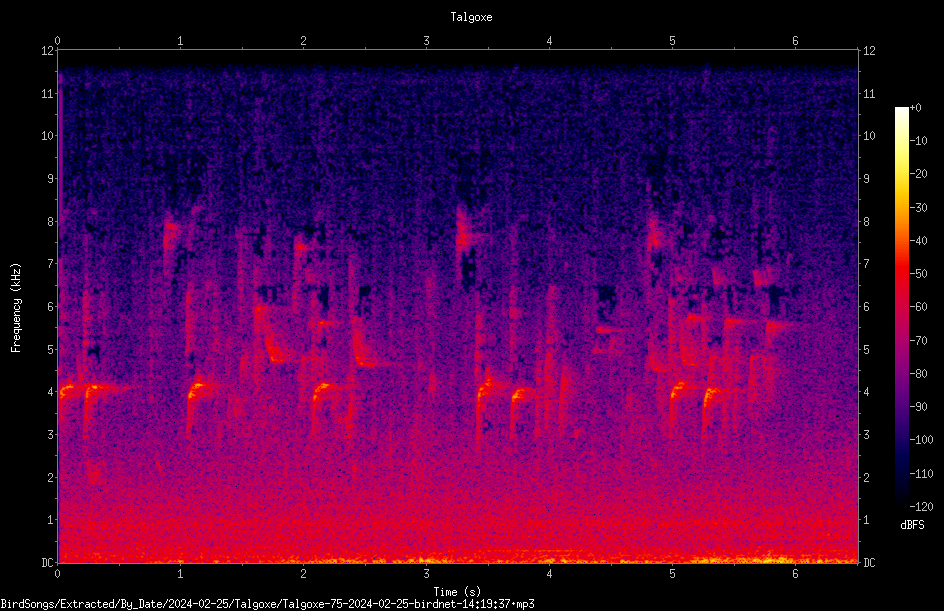Select the -120 level on color scale
The width and height of the screenshot is (944, 611).
921,507
